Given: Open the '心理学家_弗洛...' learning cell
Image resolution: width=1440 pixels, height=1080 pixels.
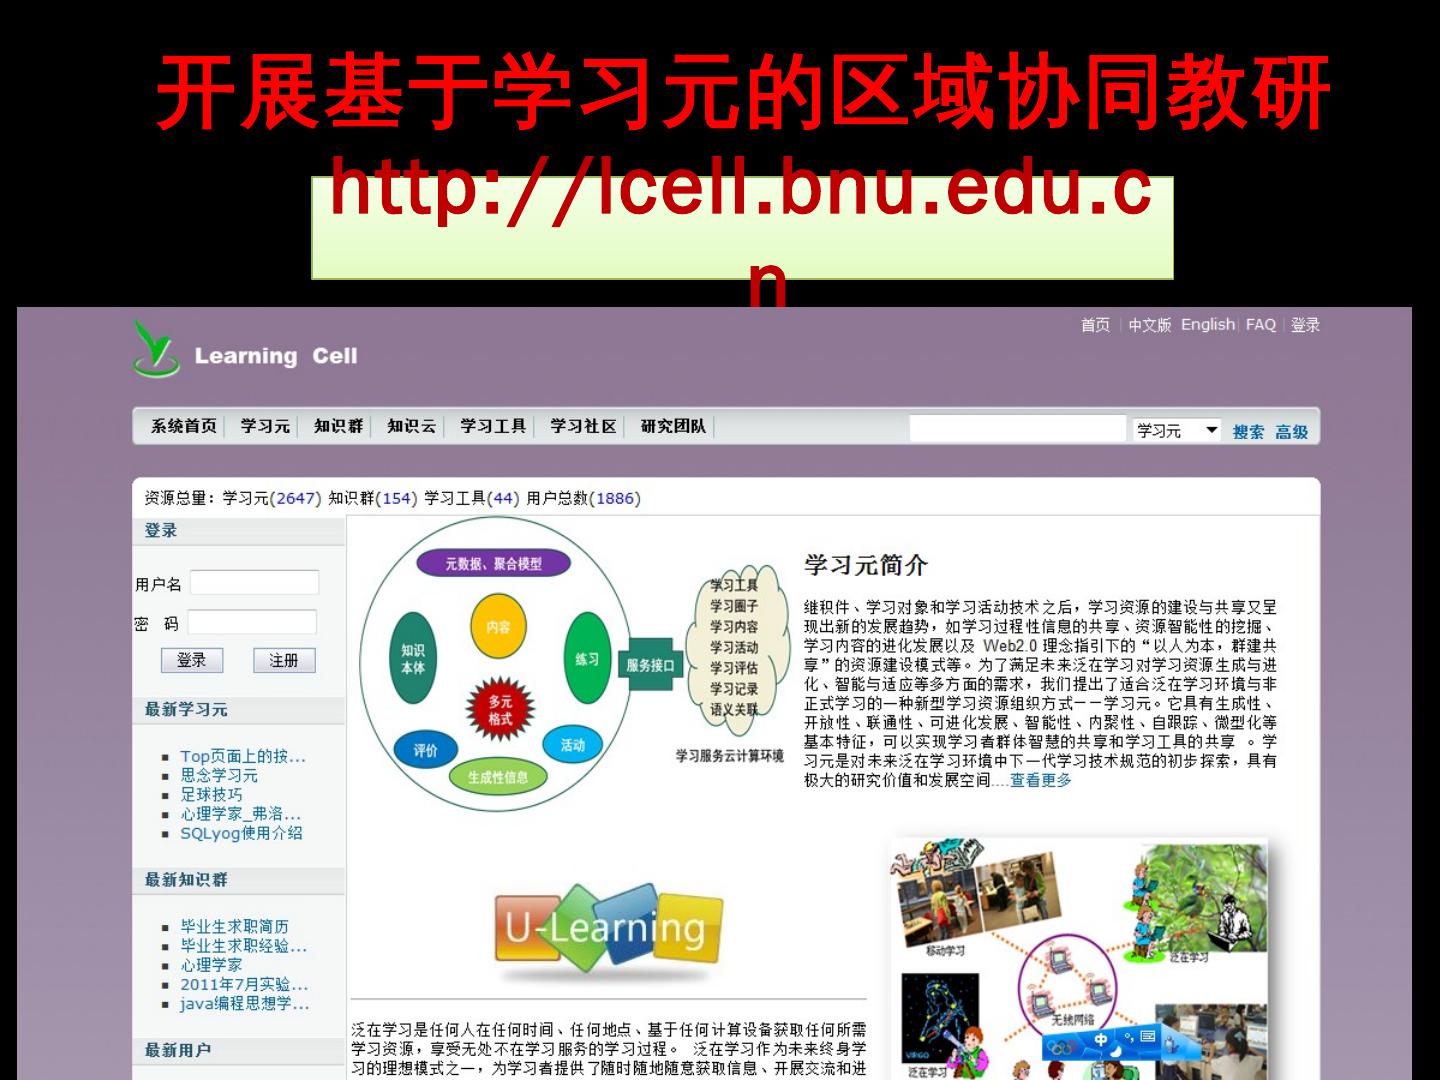Looking at the screenshot, I should click(x=240, y=814).
